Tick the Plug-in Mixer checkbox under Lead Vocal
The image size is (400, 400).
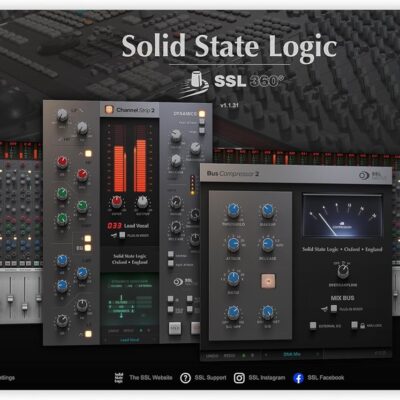tap(122, 235)
